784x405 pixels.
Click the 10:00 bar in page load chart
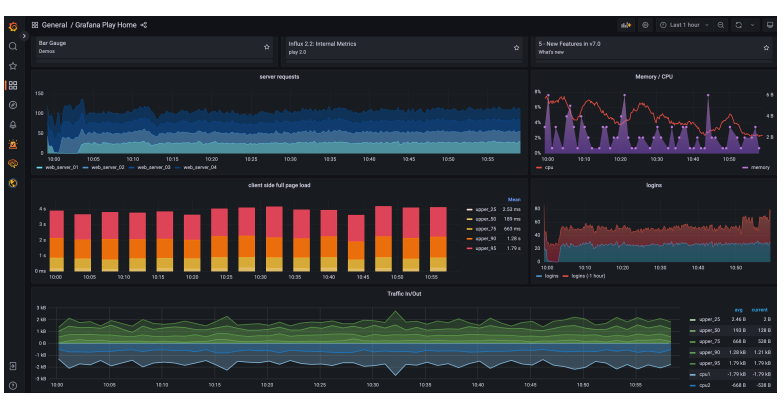pos(56,240)
